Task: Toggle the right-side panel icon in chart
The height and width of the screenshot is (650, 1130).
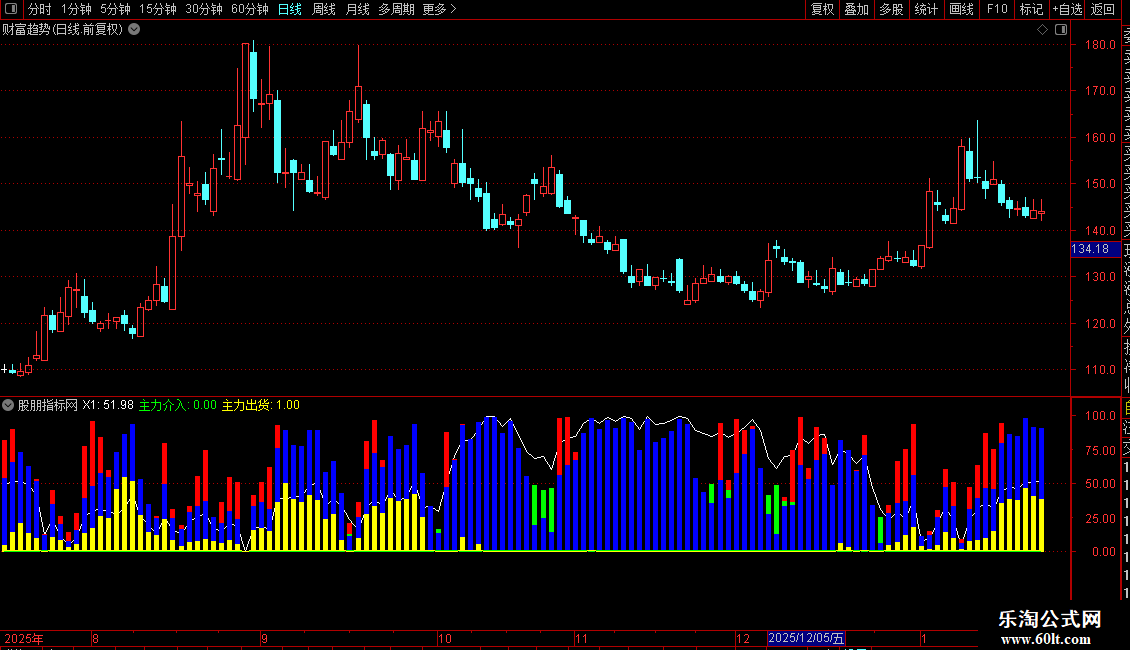Action: coord(1061,30)
